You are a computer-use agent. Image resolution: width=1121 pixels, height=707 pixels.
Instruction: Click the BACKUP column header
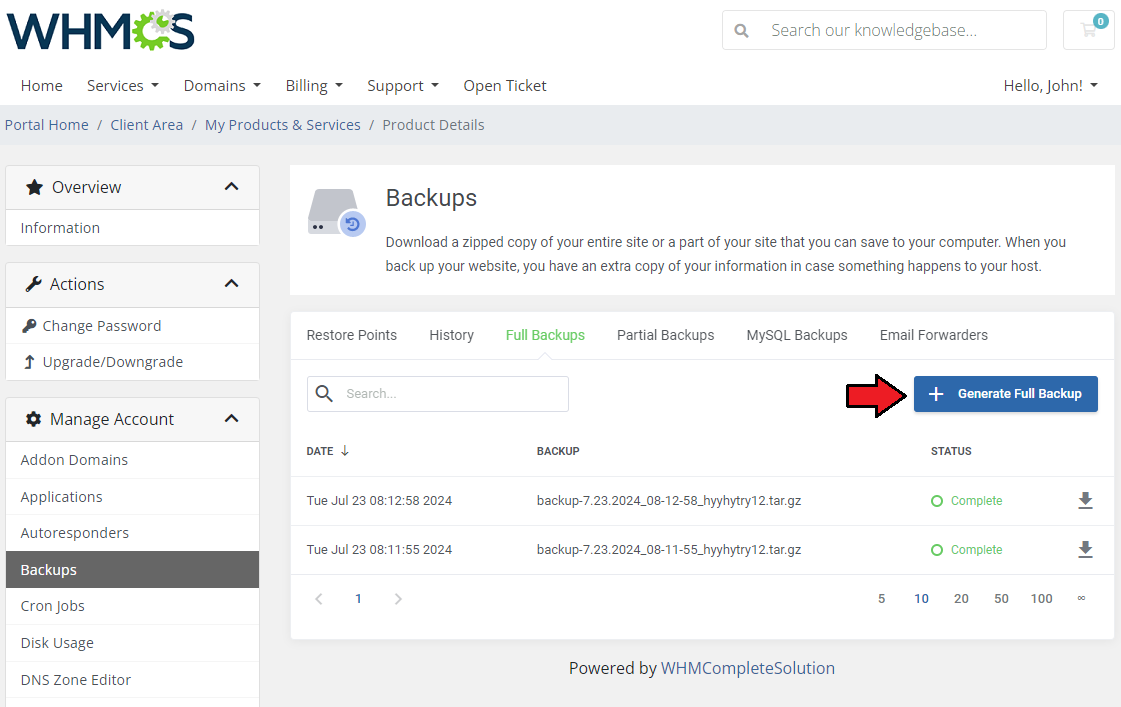558,451
